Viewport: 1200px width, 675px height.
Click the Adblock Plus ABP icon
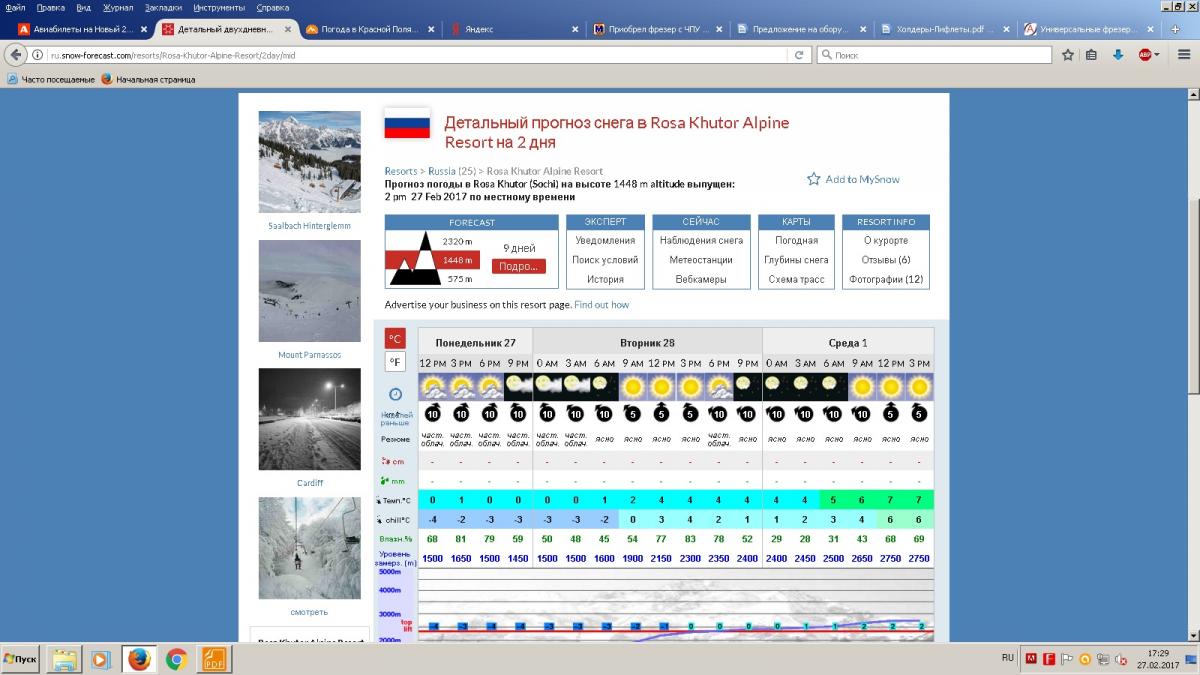pos(1144,55)
